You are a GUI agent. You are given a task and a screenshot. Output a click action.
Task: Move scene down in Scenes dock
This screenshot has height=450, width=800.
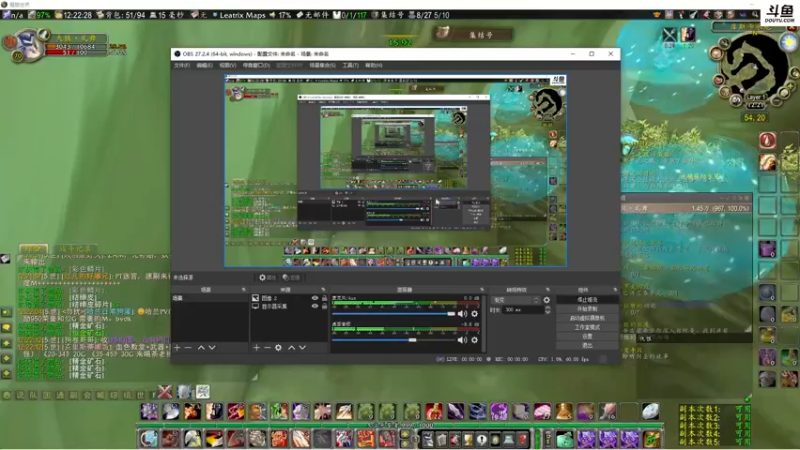coord(212,347)
